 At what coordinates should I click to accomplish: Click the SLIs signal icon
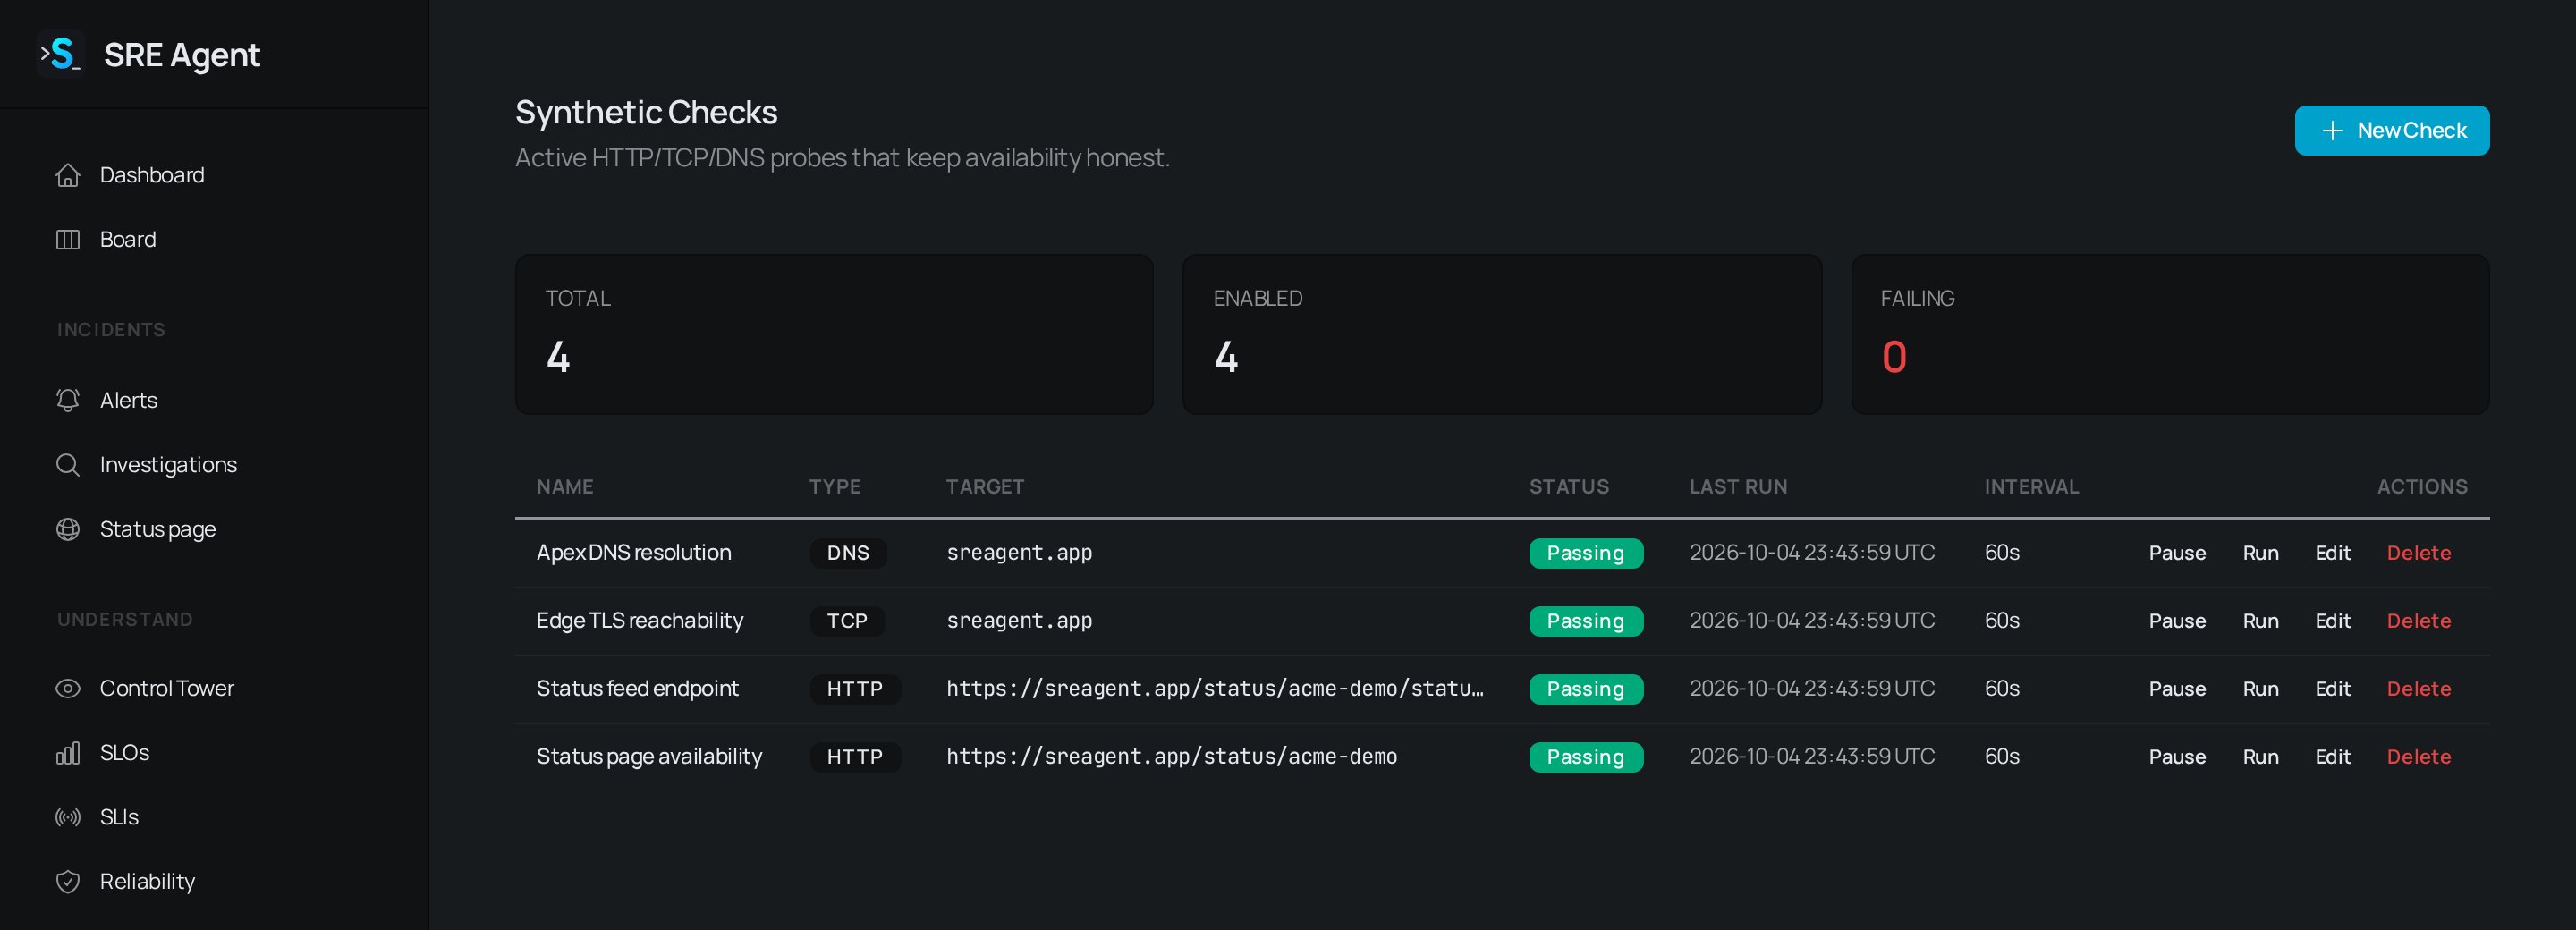pyautogui.click(x=68, y=817)
